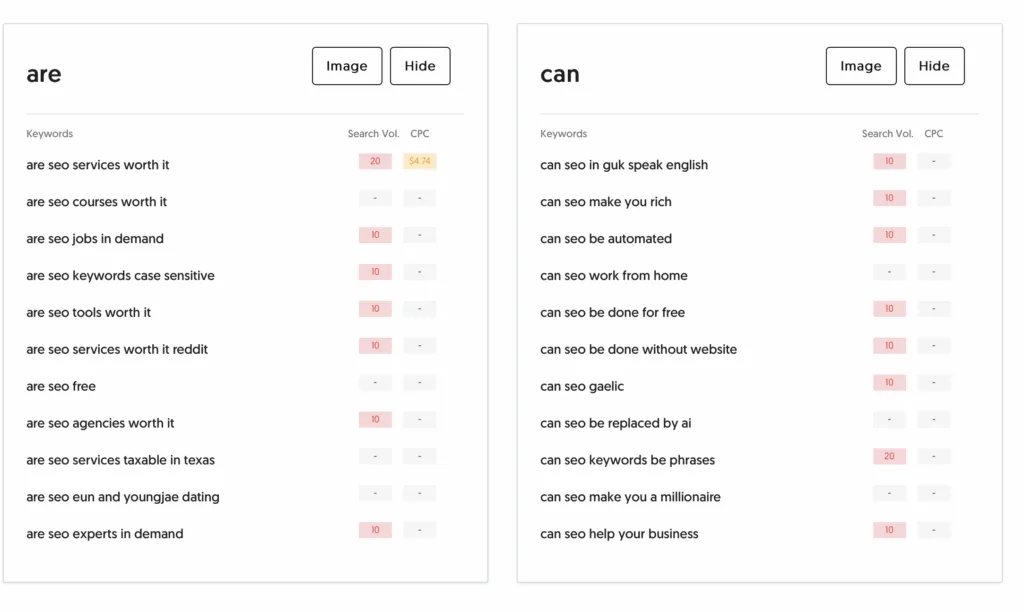Viewport: 1024px width, 612px height.
Task: Open 'can seo in guk speak english'
Action: pyautogui.click(x=624, y=165)
